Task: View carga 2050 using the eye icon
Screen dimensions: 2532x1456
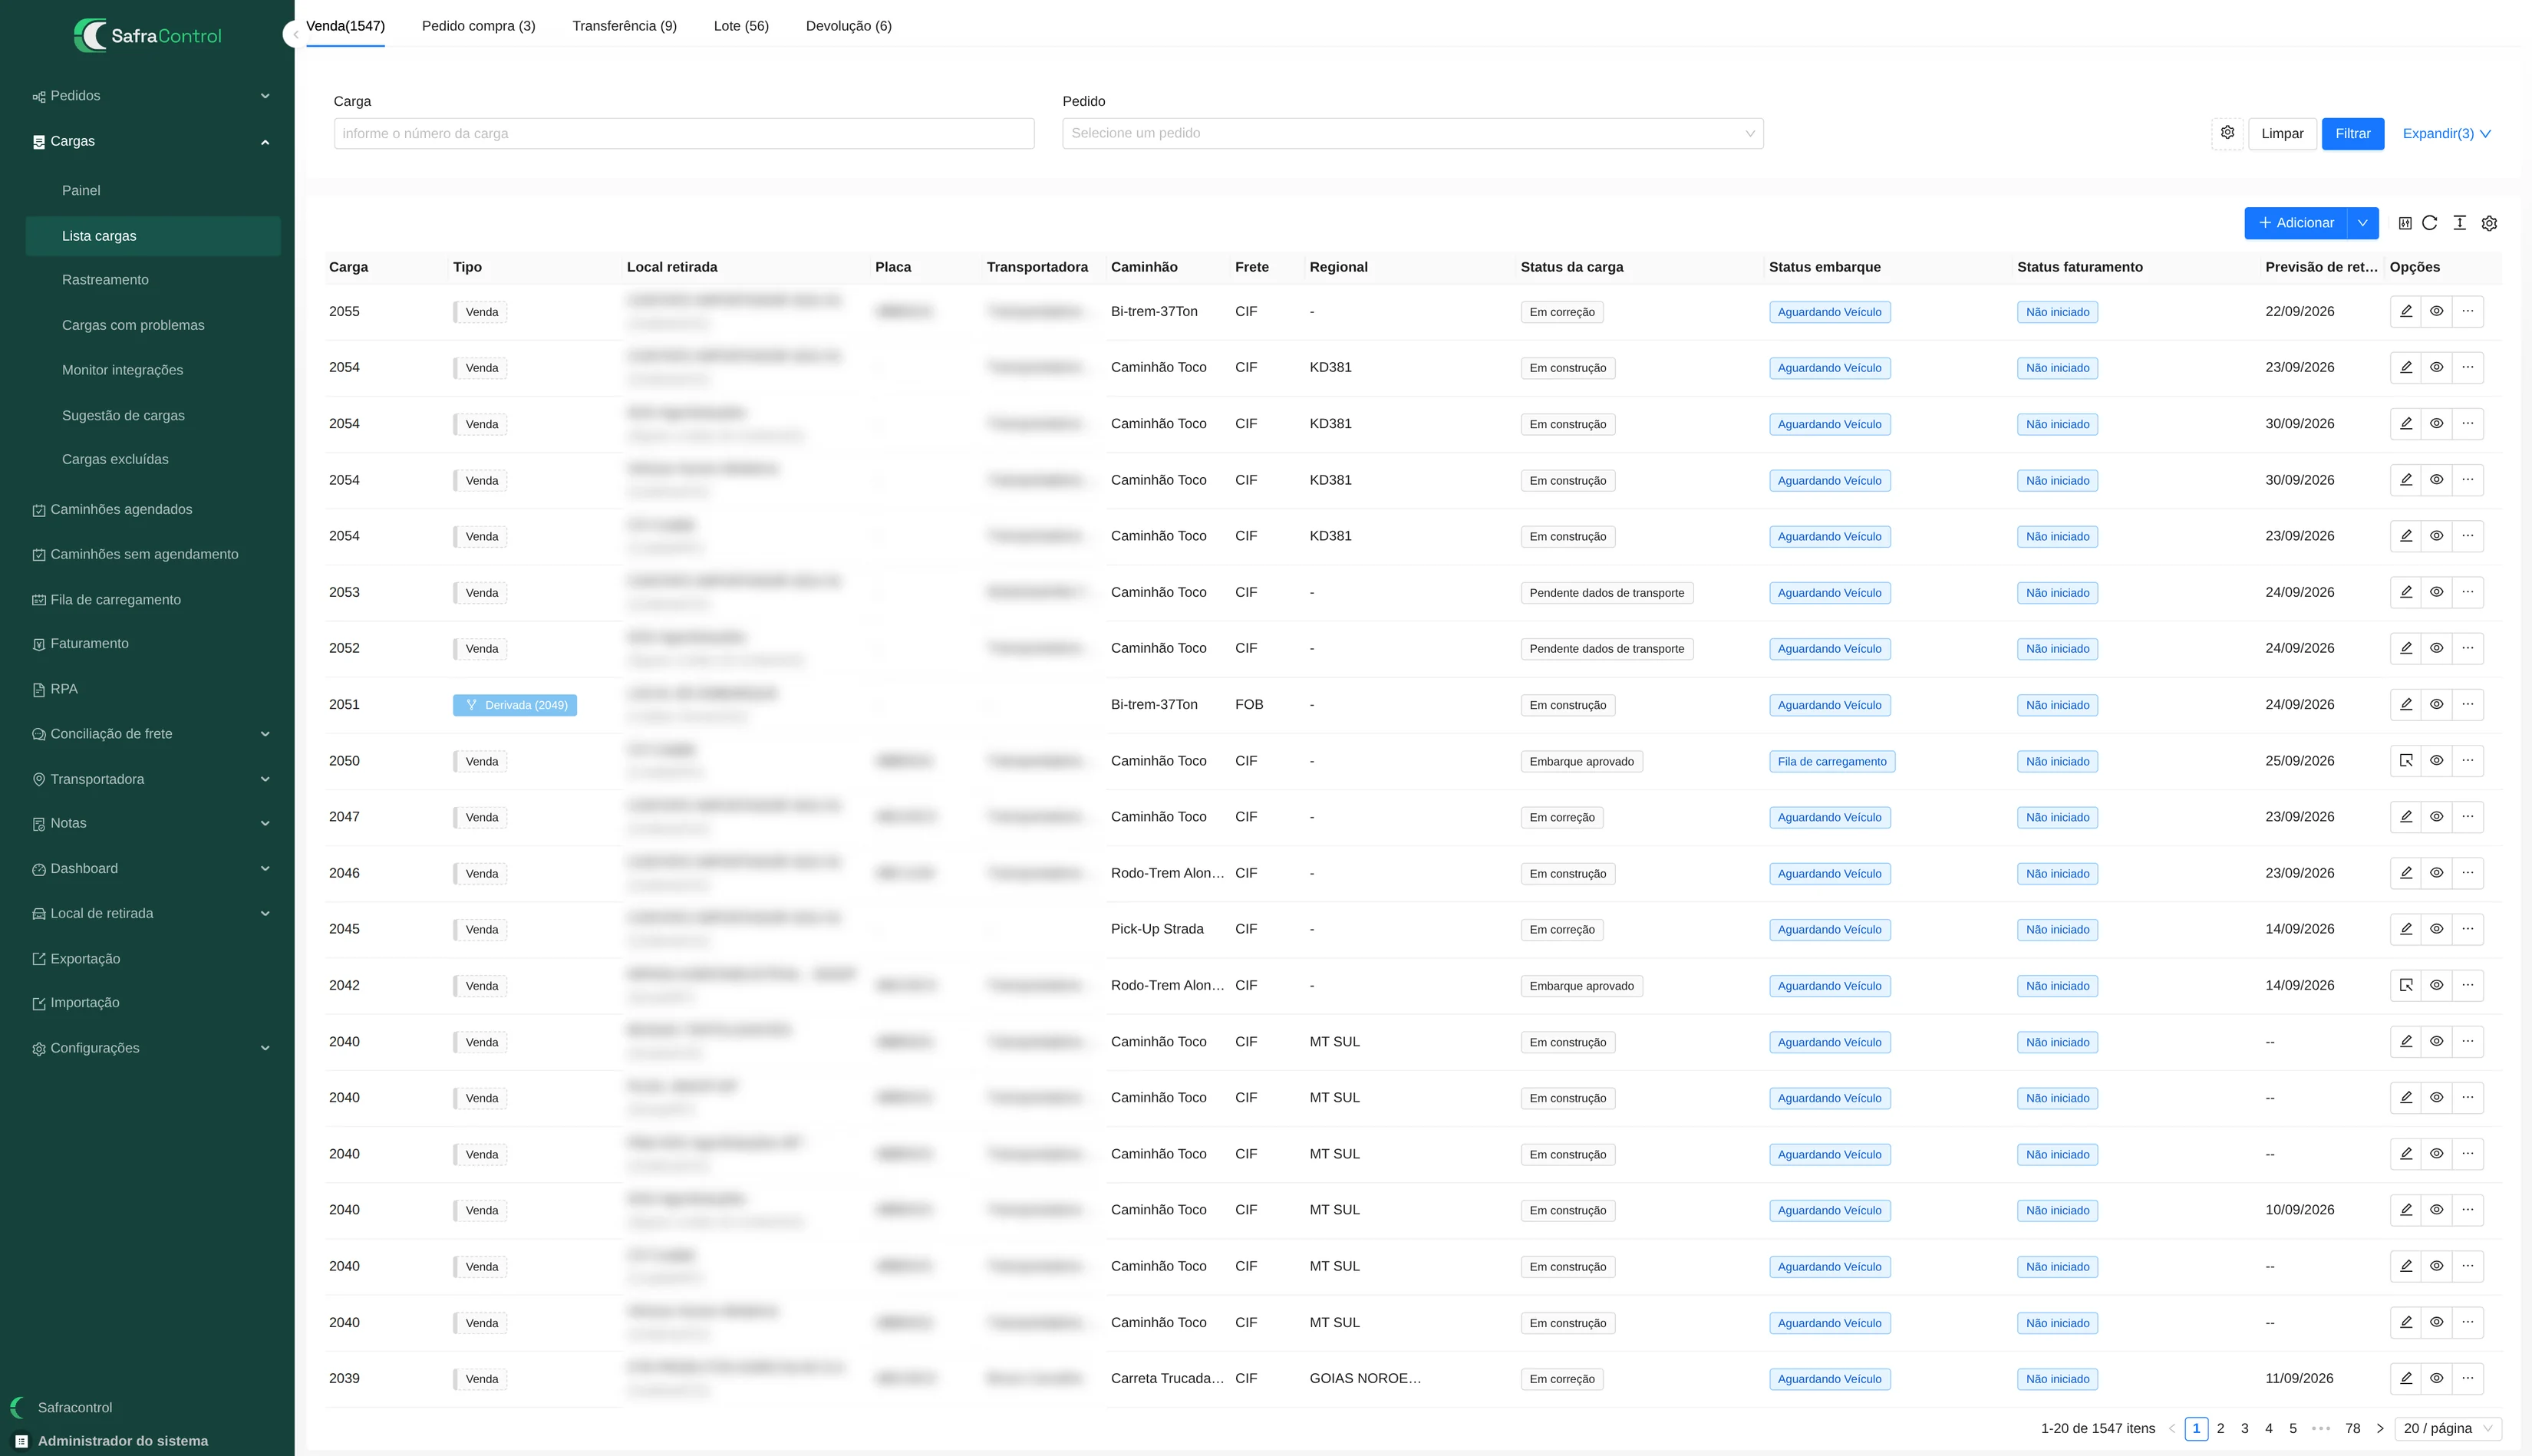Action: tap(2436, 761)
